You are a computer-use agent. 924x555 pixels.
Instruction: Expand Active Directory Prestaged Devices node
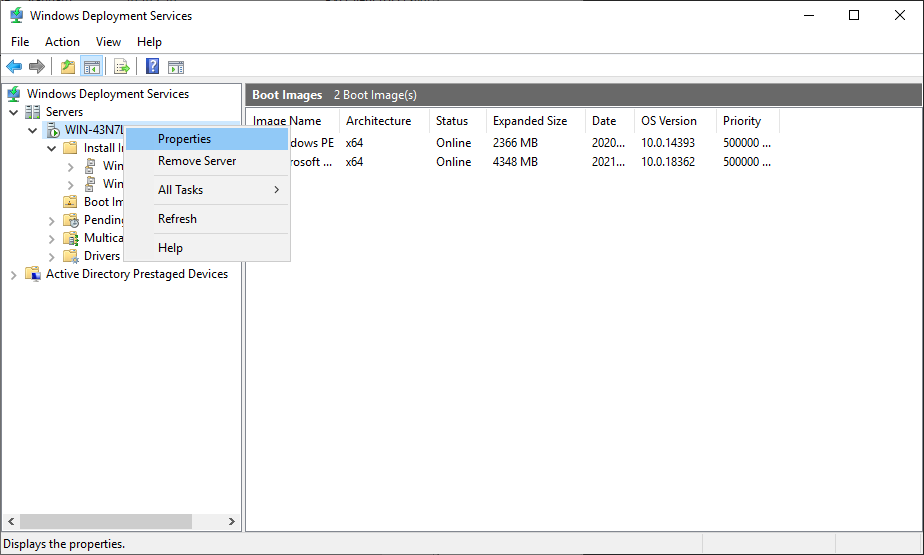(x=14, y=275)
